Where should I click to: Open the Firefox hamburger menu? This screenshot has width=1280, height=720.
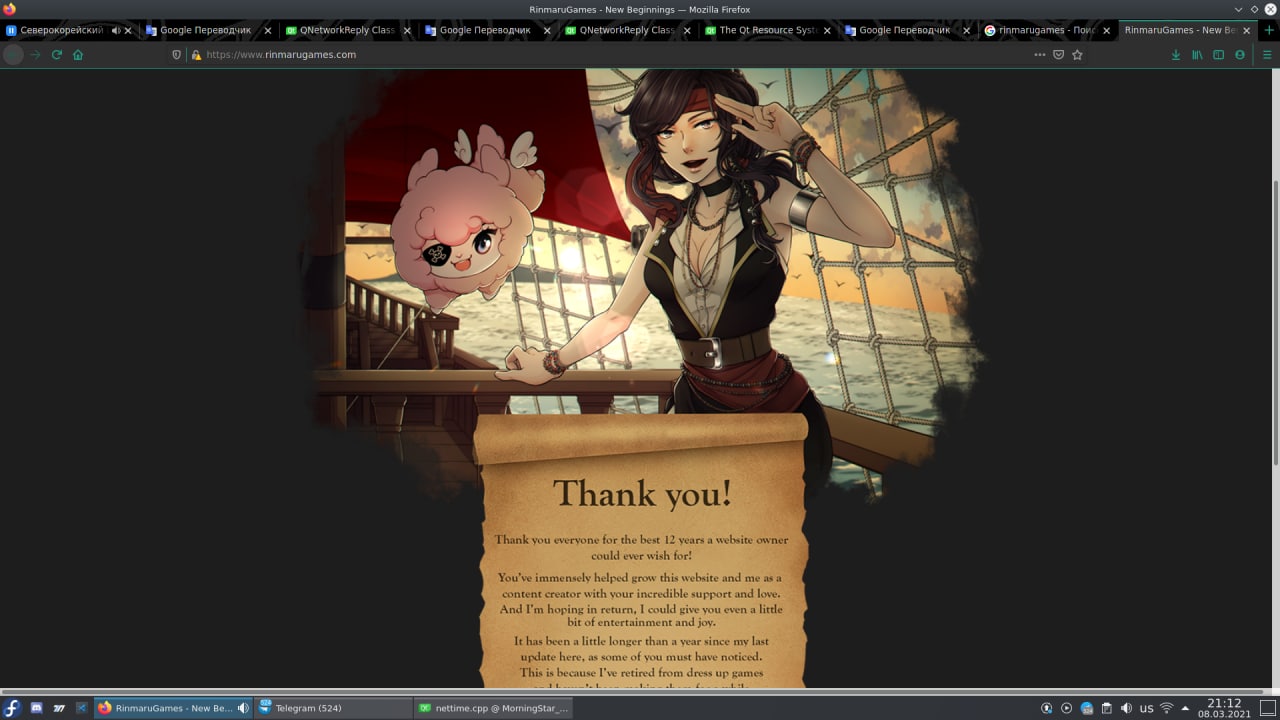(x=1267, y=55)
